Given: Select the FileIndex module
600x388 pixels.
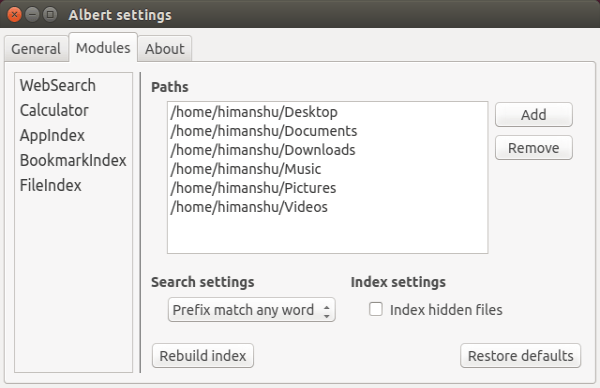Looking at the screenshot, I should (x=73, y=185).
